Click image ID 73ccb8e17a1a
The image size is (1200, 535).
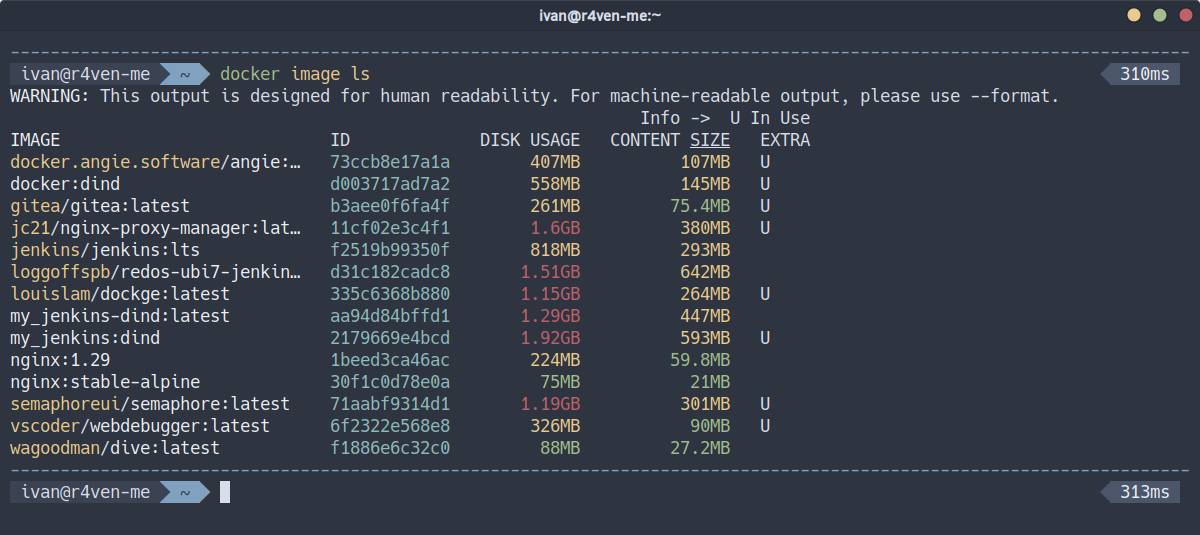coord(390,162)
